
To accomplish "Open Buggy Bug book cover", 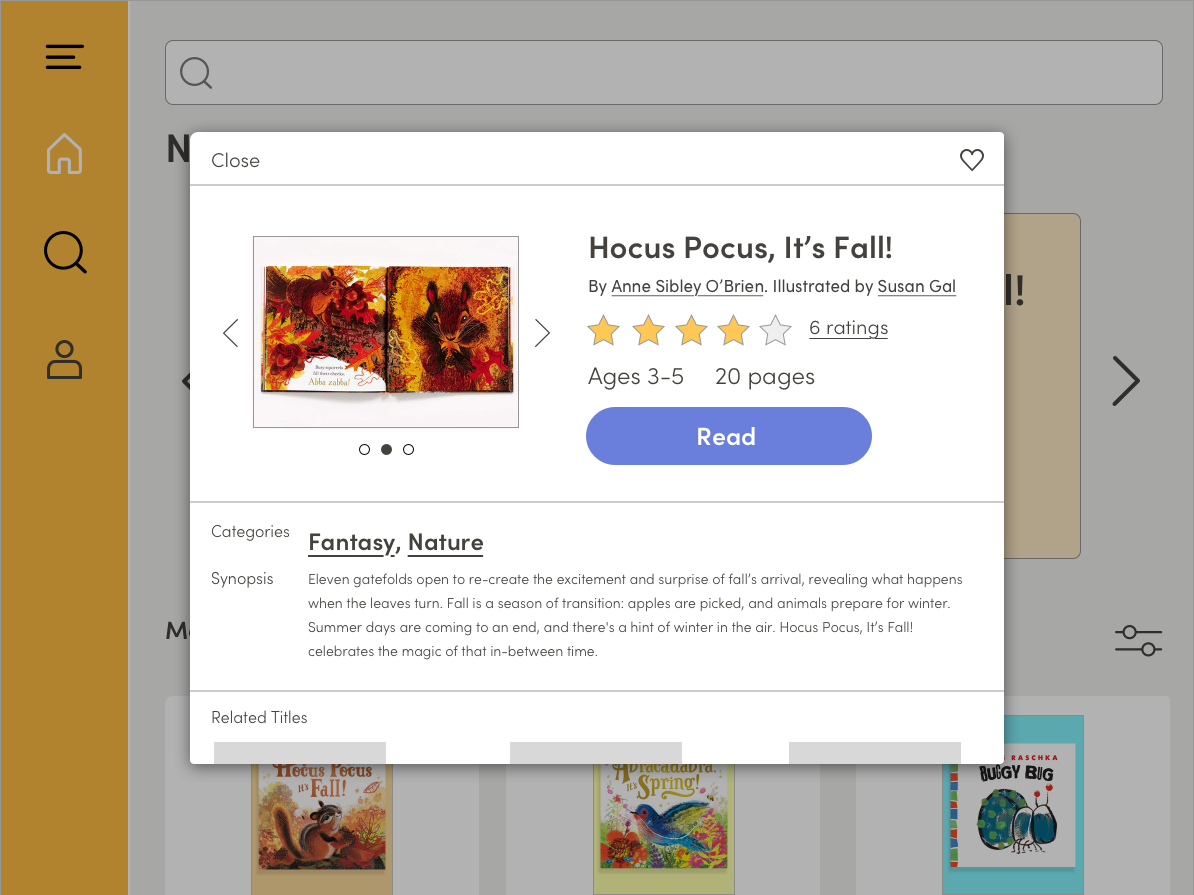I will [1014, 804].
